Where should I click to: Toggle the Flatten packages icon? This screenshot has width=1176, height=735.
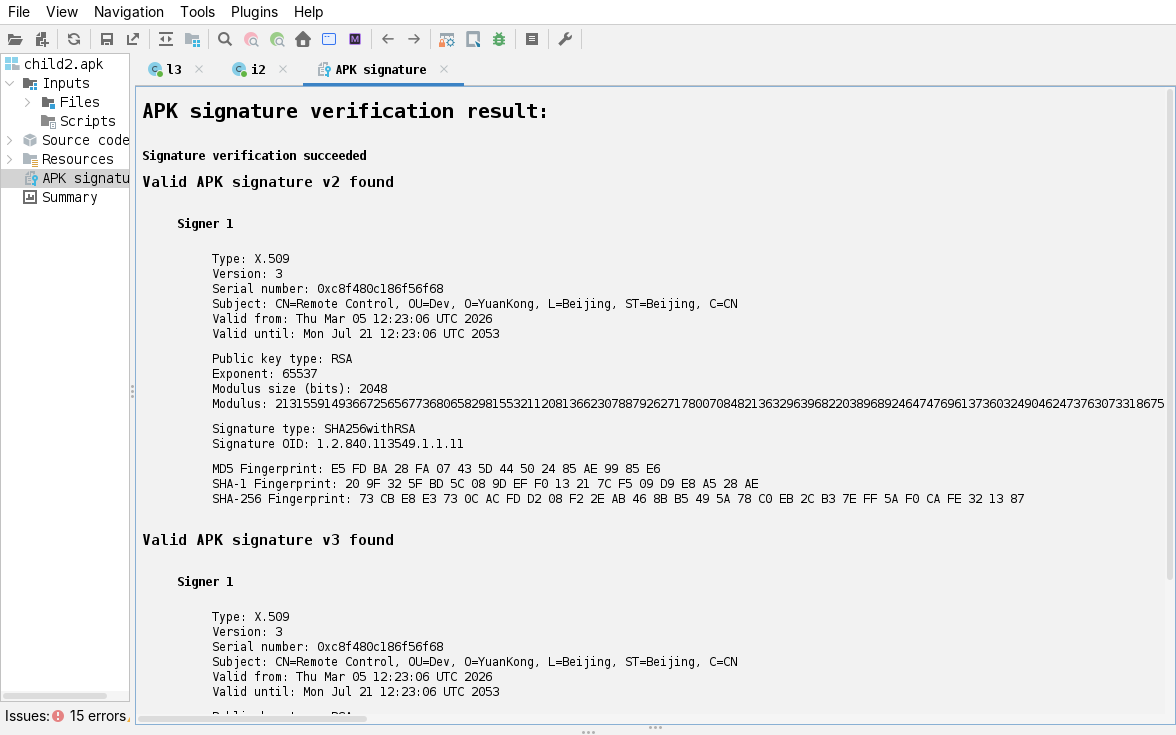[193, 40]
